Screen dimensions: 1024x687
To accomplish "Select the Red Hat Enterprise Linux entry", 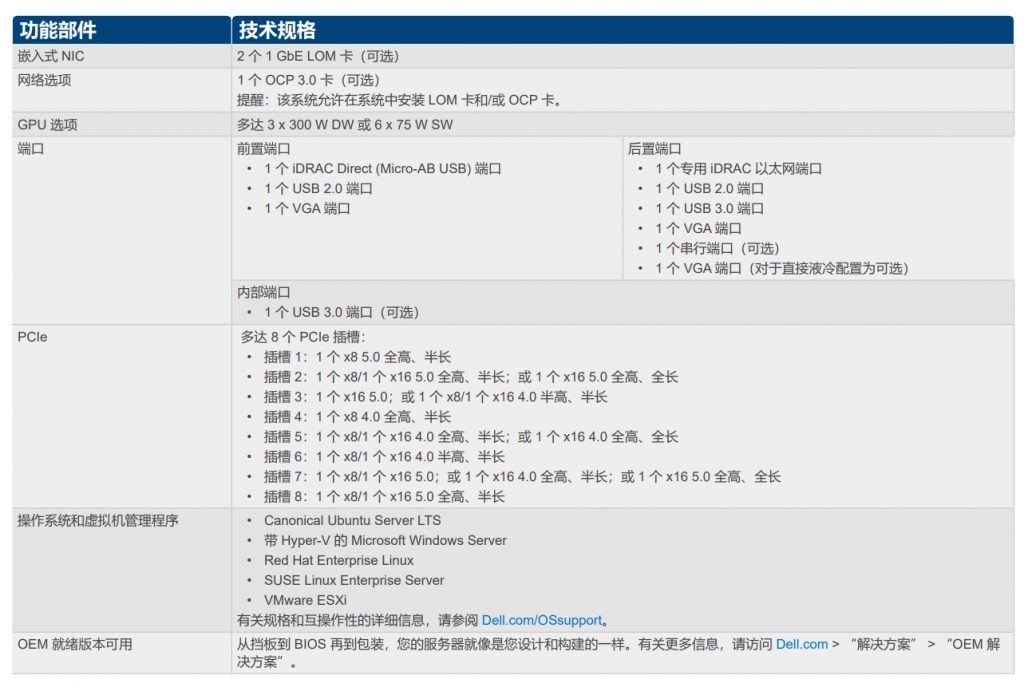I will click(338, 560).
